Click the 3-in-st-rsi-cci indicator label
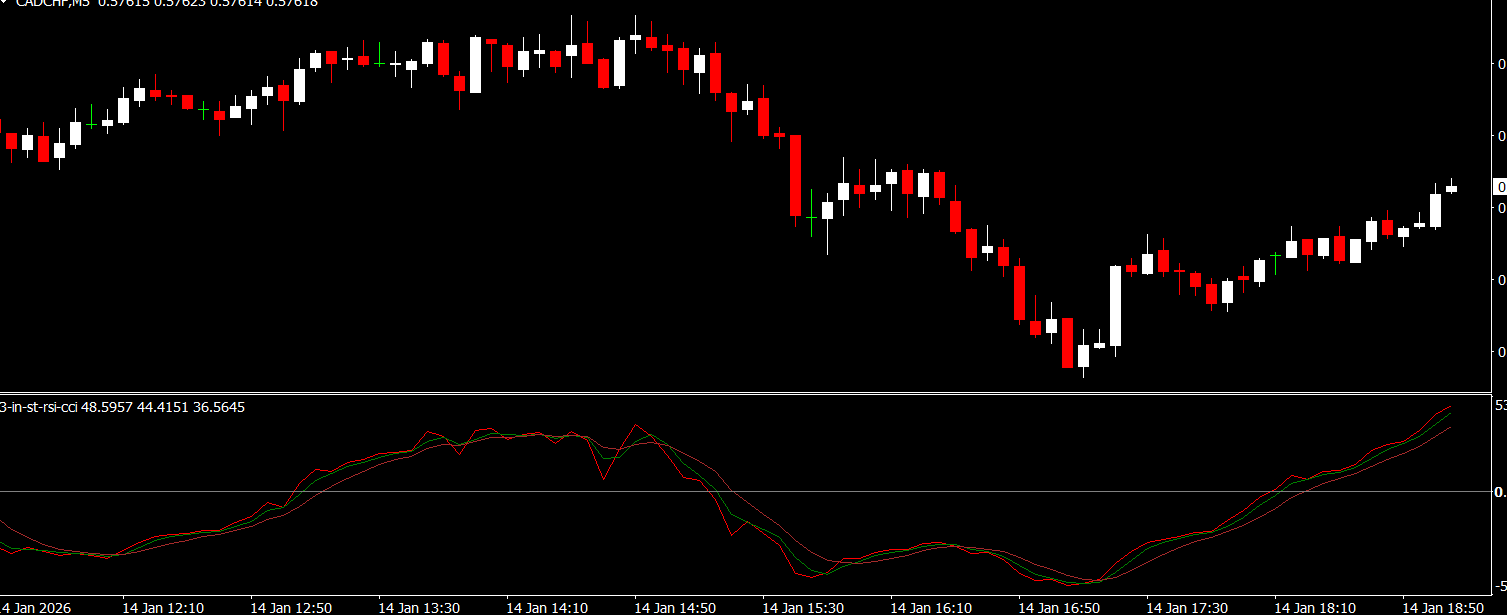The height and width of the screenshot is (615, 1507). [x=38, y=407]
